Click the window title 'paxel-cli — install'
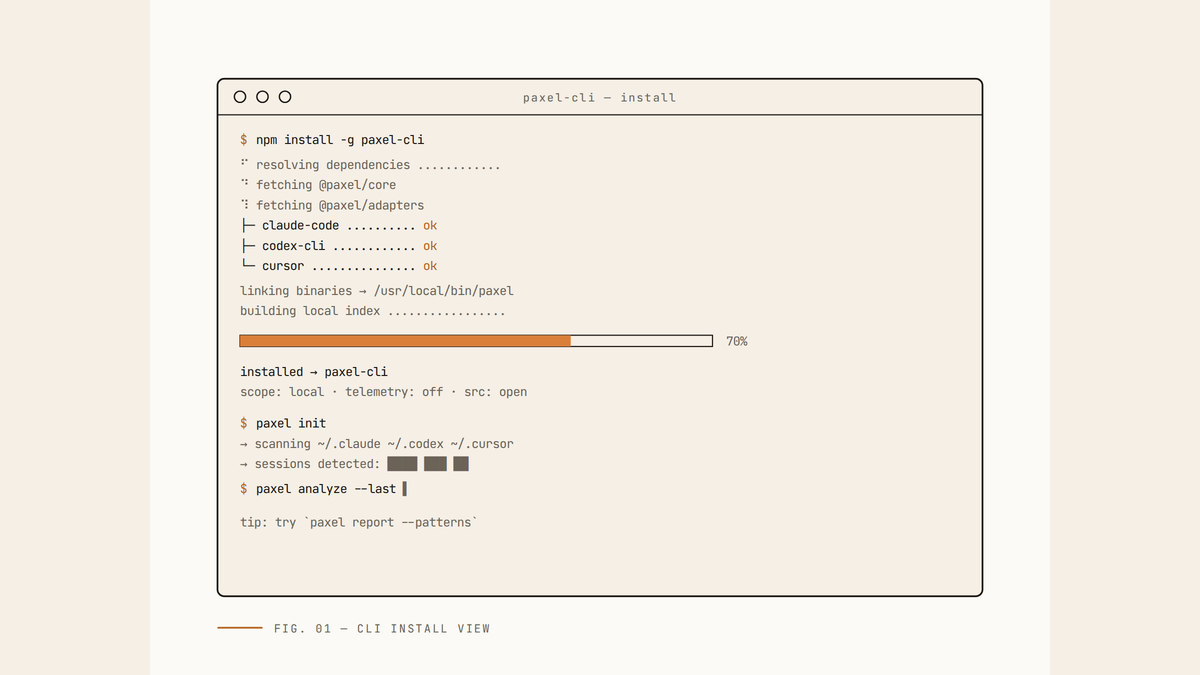 pyautogui.click(x=600, y=98)
